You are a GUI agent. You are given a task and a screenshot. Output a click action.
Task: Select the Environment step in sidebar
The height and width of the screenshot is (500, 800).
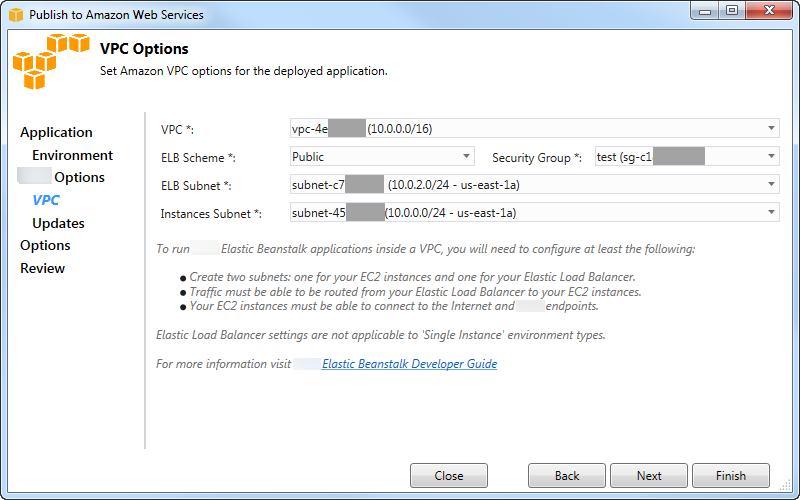click(x=72, y=155)
